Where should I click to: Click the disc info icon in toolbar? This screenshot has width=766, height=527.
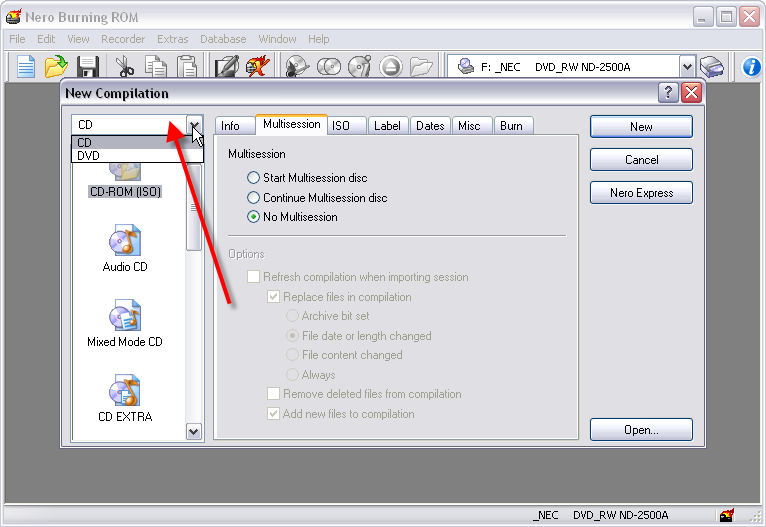pyautogui.click(x=360, y=66)
